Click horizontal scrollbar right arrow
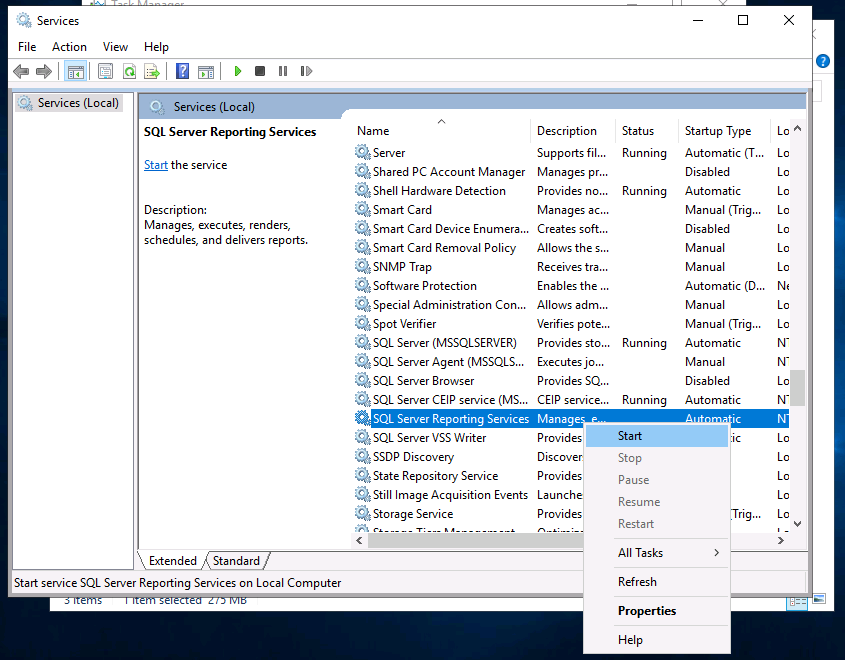This screenshot has width=845, height=660. point(781,540)
